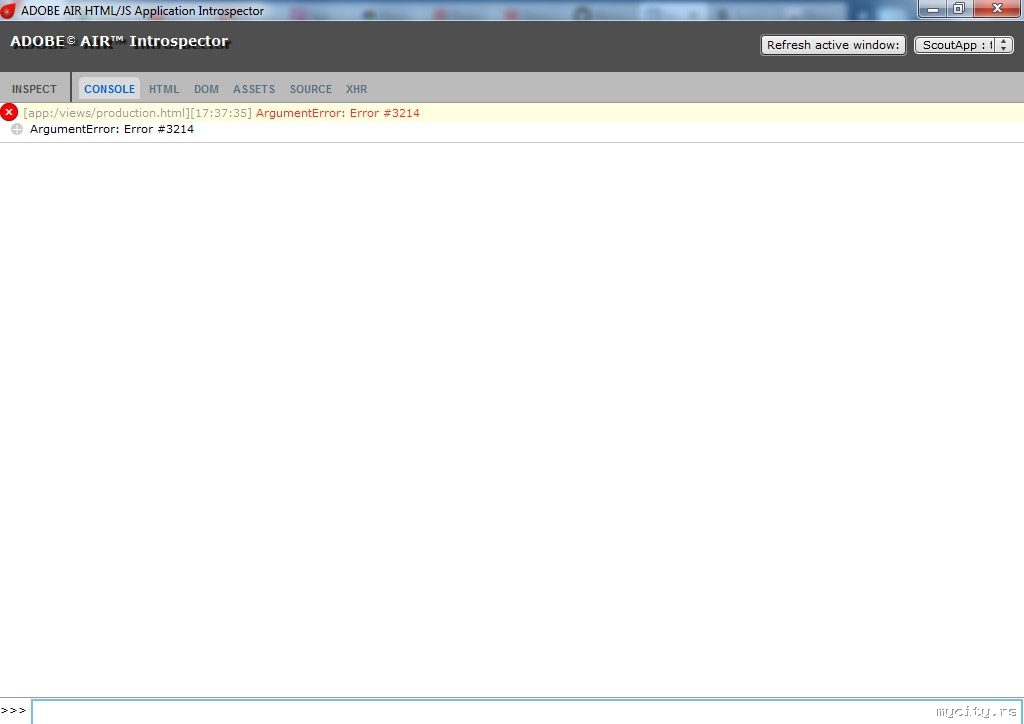Select the red ArgumentError: Error #3214 message
This screenshot has height=724, width=1024.
point(338,113)
